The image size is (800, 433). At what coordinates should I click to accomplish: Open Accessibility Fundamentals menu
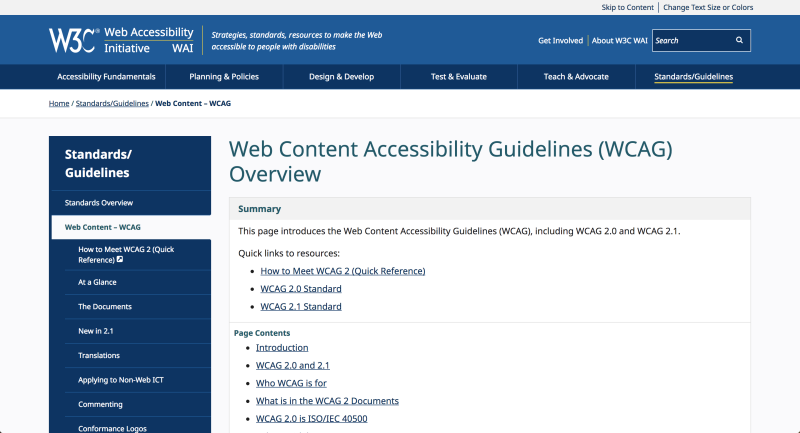coord(106,77)
